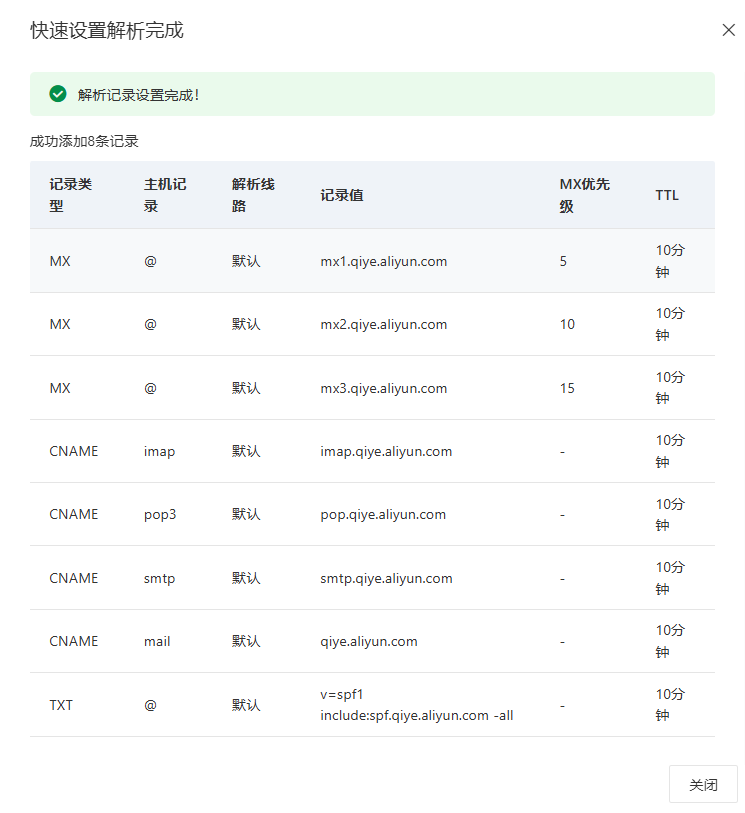Select the mx2.qiye.aliyun.com record value

[384, 325]
